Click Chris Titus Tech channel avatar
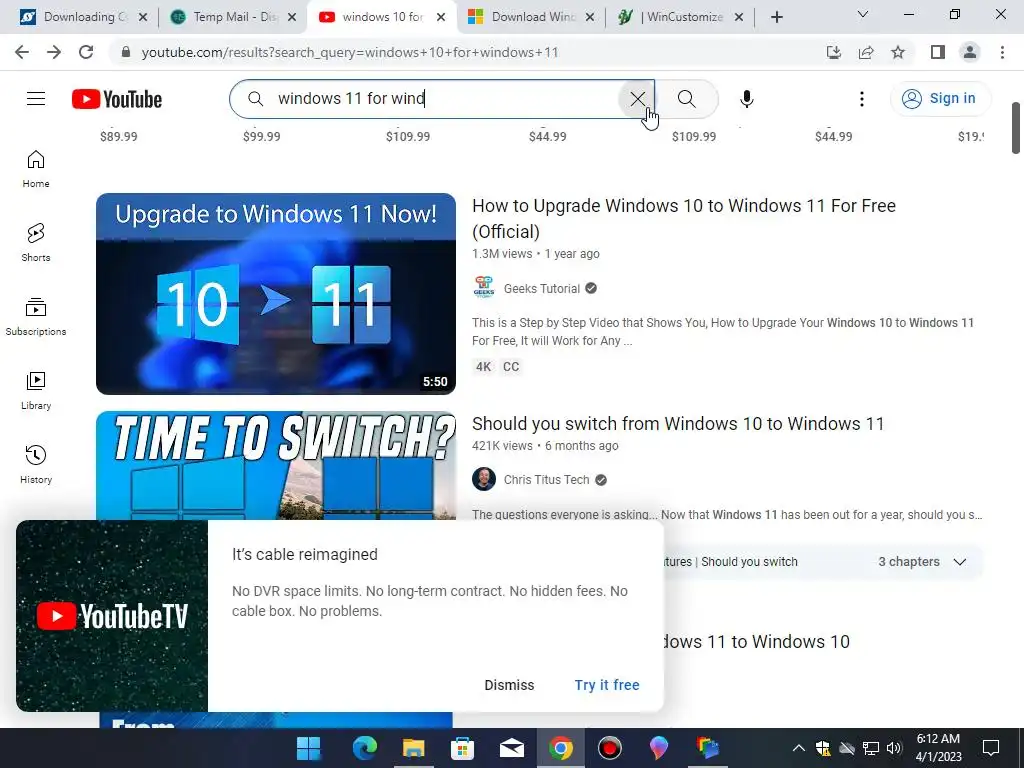The width and height of the screenshot is (1024, 768). click(x=484, y=479)
